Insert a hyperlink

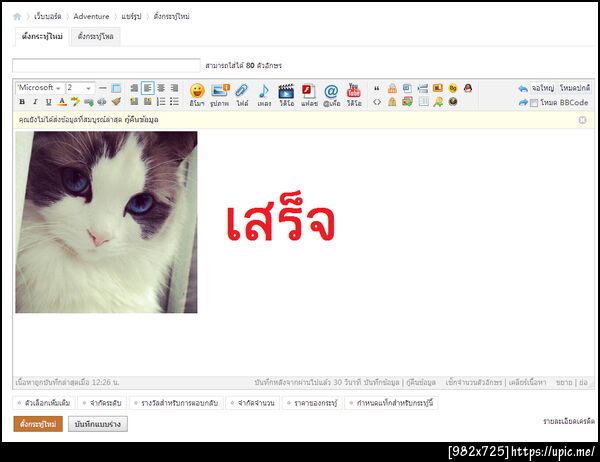89,102
